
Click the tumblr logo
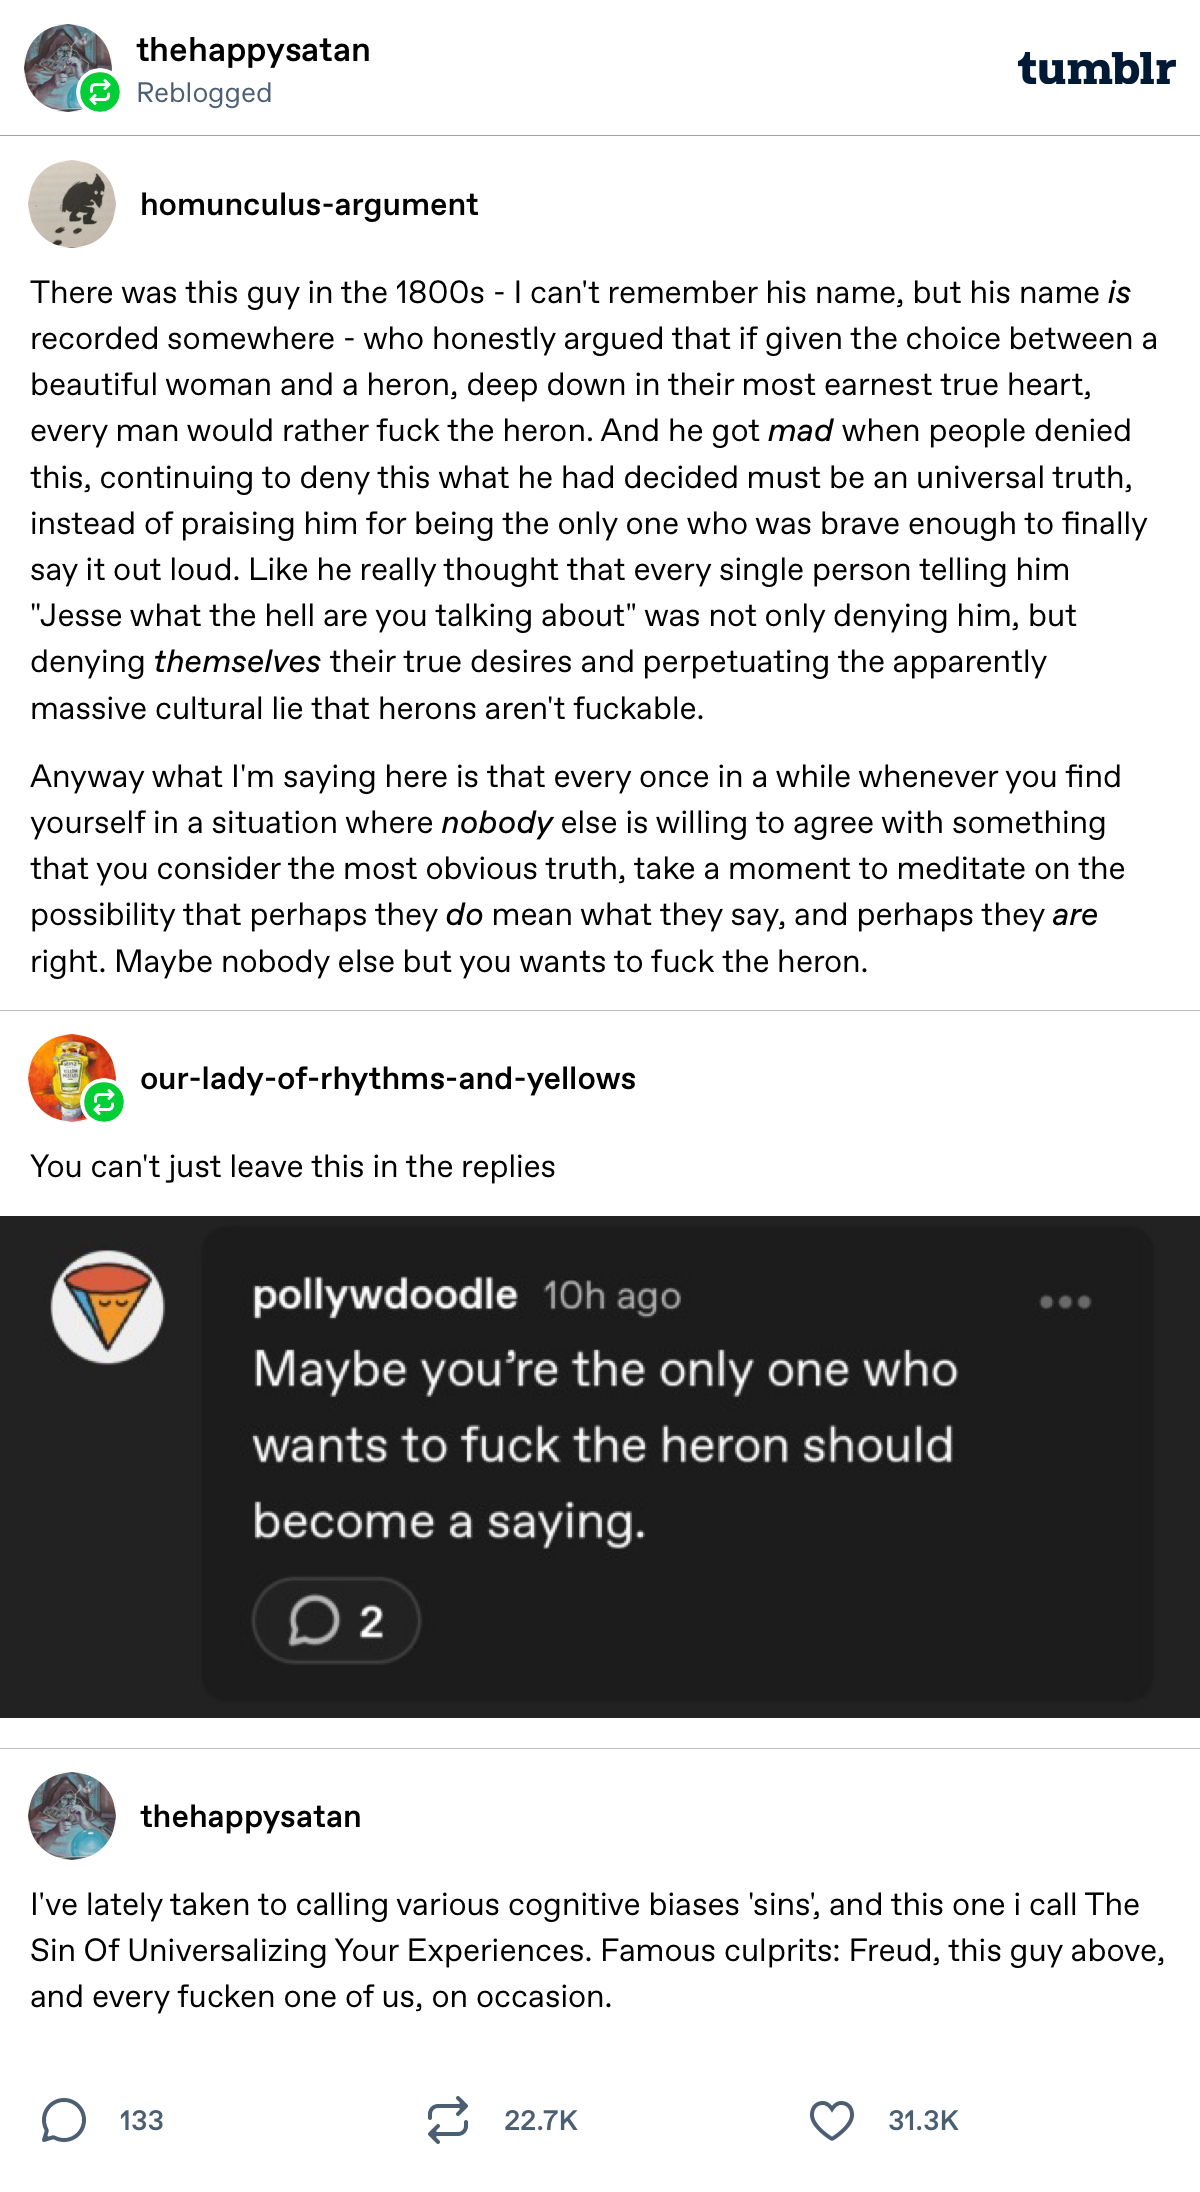tap(1096, 68)
